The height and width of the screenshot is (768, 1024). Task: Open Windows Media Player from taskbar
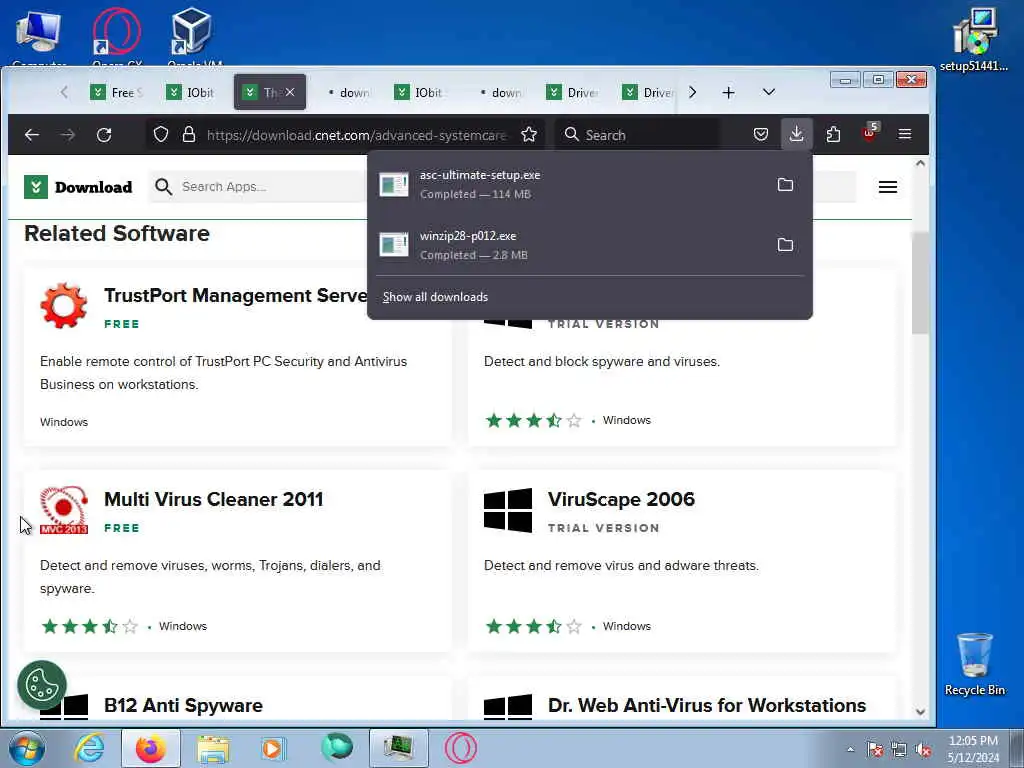(274, 748)
